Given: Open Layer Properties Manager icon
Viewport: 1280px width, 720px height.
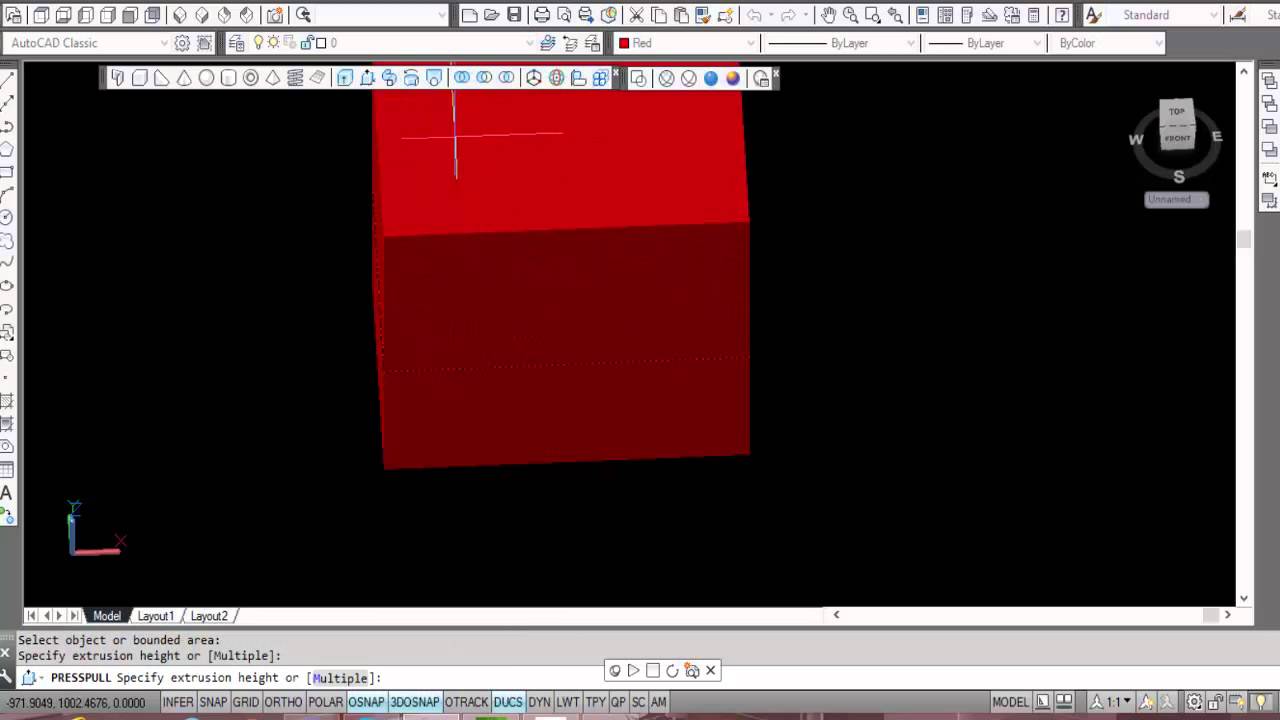Looking at the screenshot, I should click(x=236, y=43).
